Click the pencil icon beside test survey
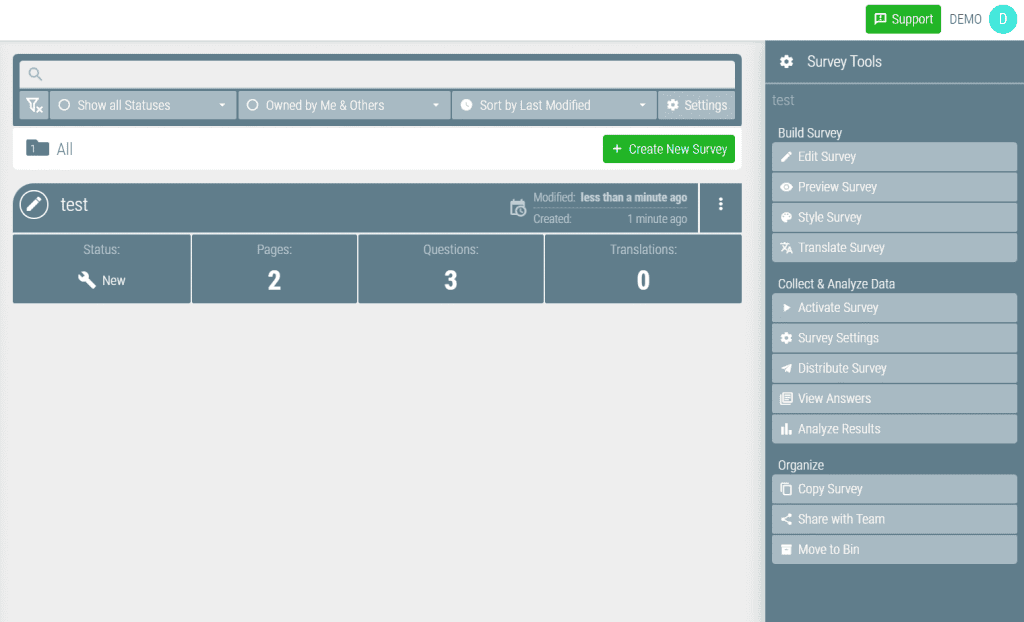 pos(34,205)
